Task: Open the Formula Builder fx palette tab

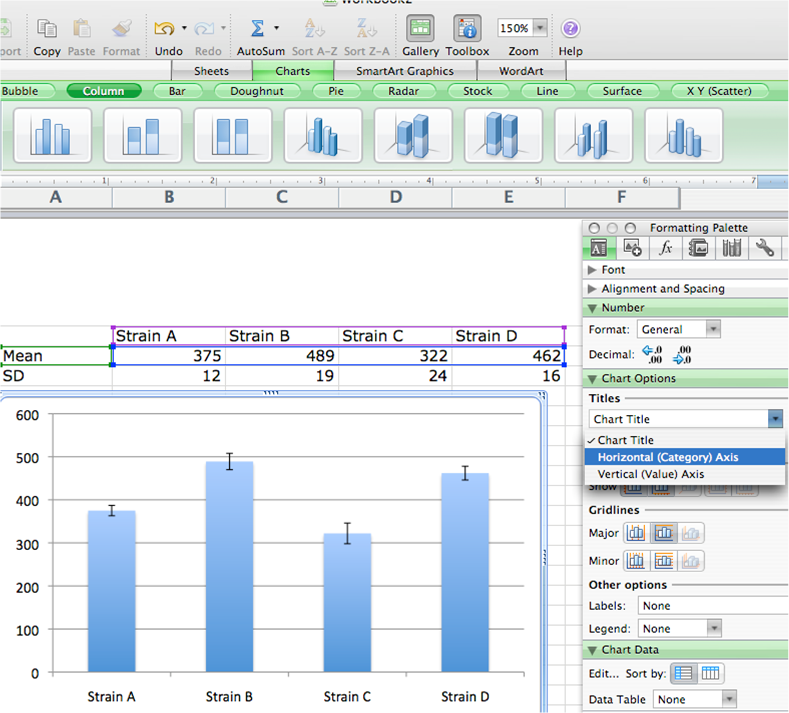Action: point(665,248)
